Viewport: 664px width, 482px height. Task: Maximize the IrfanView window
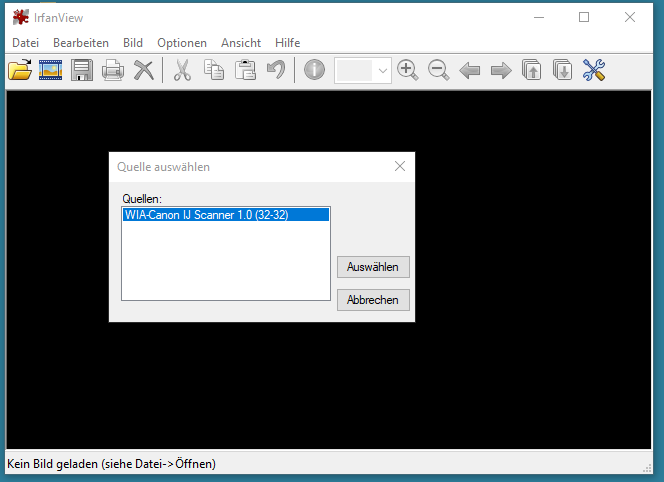(x=584, y=17)
